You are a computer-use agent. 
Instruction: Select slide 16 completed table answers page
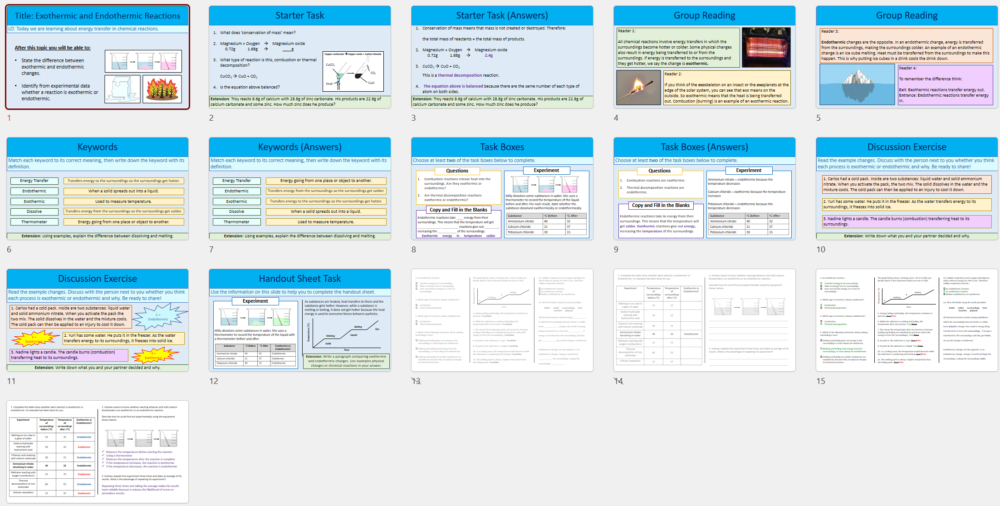(x=98, y=452)
